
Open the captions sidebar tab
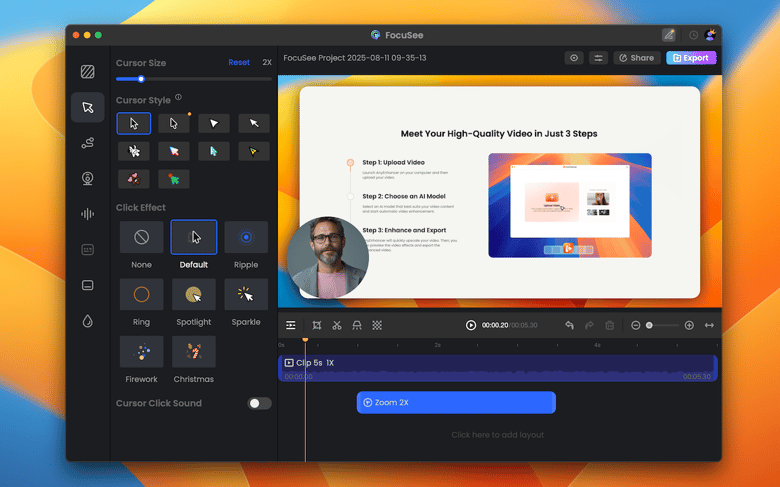[88, 250]
